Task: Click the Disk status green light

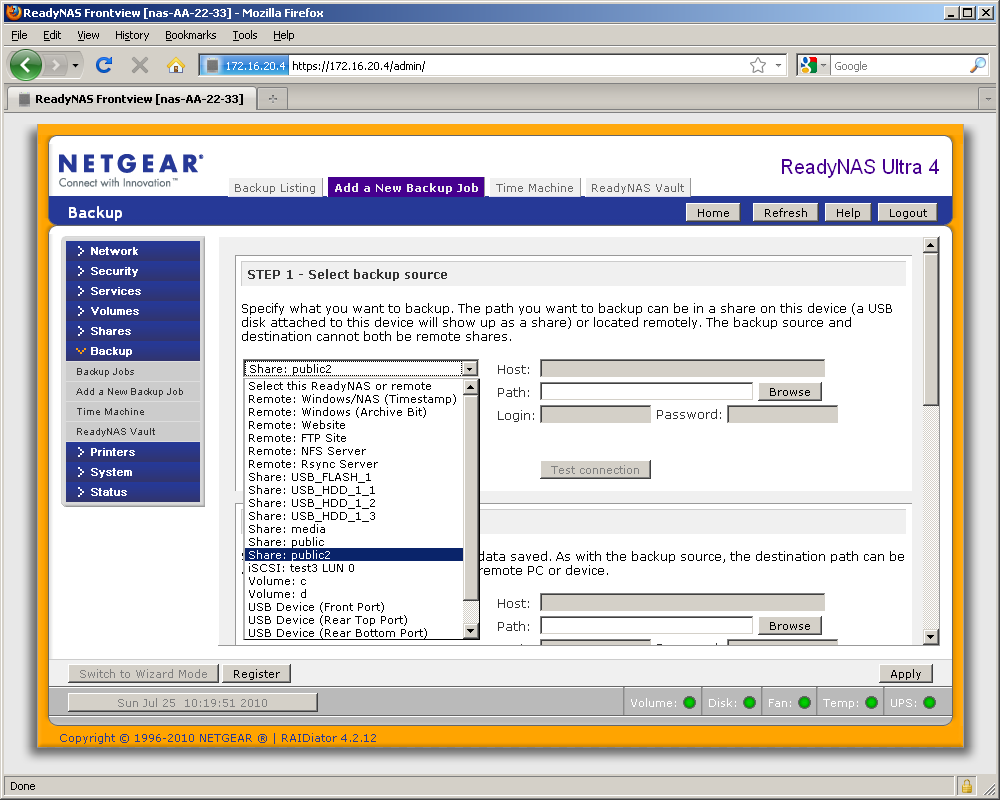Action: coord(749,702)
